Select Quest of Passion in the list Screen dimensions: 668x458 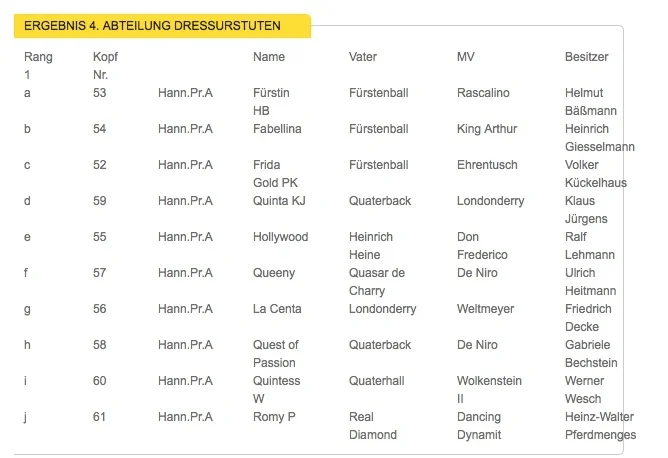(x=276, y=354)
